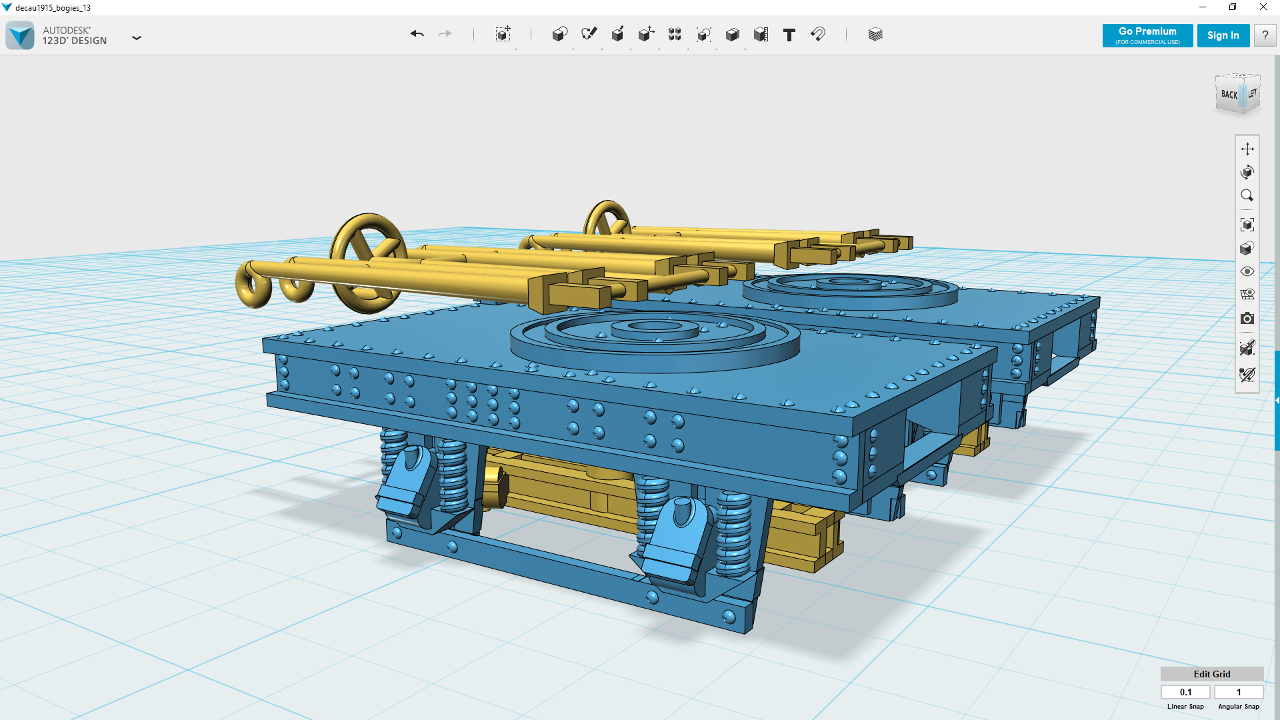Open the Grouping tools menu
Viewport: 1280px width, 720px height.
704,34
